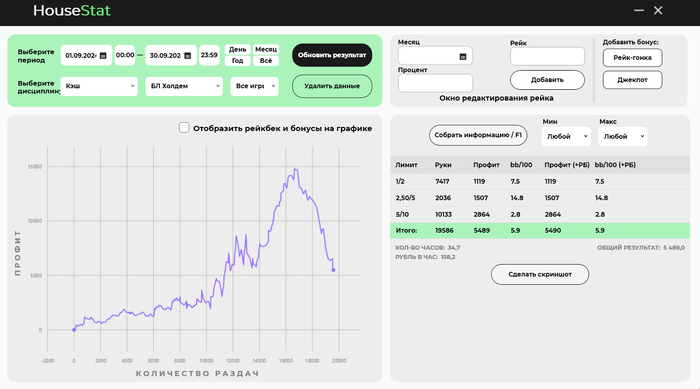The height and width of the screenshot is (389, 700).
Task: Select the День period preset
Action: coord(238,50)
